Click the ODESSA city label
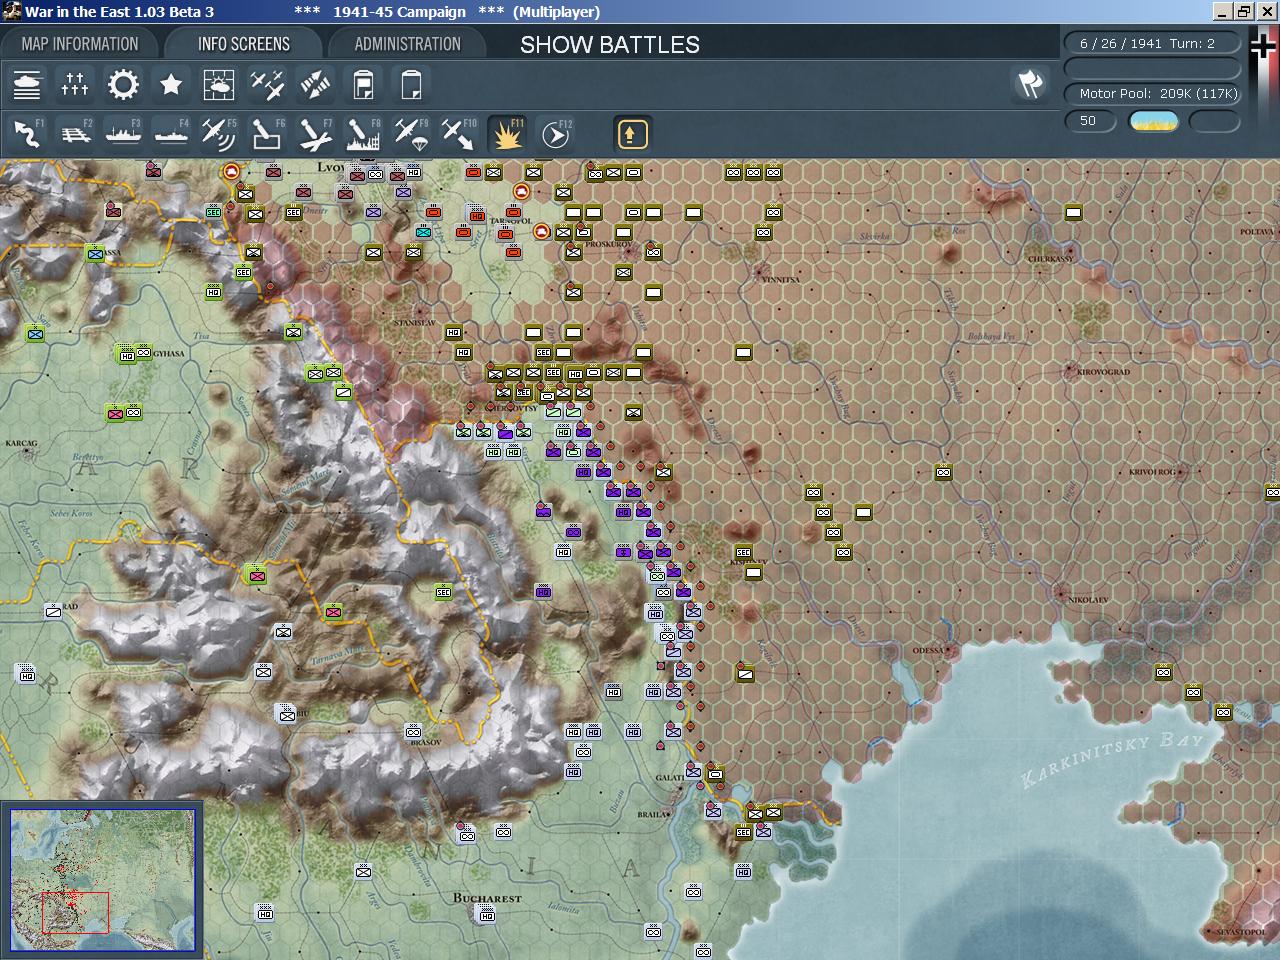The width and height of the screenshot is (1280, 960). pyautogui.click(x=928, y=650)
